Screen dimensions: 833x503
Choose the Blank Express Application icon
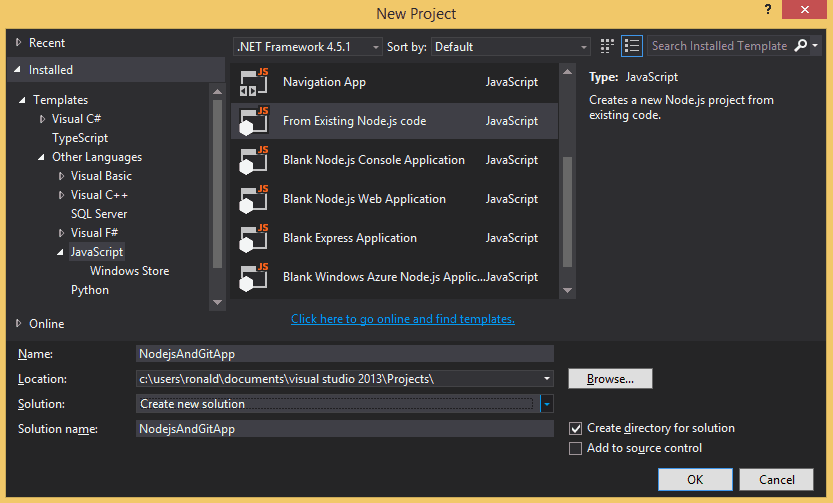tap(251, 238)
